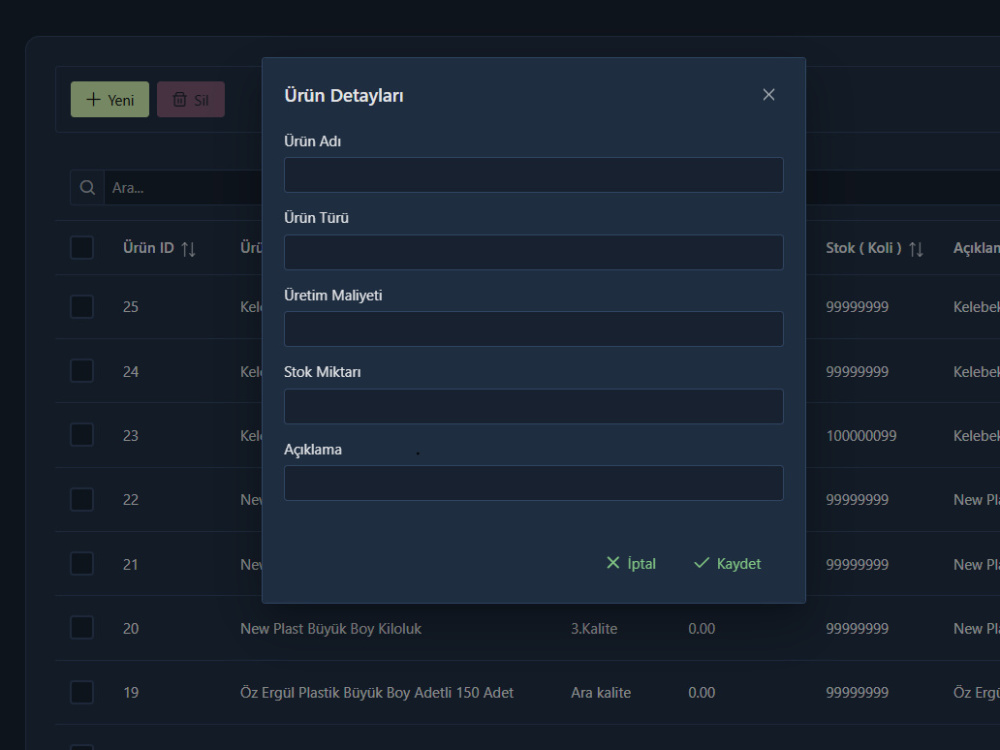Tick the checkbox for ID 19
This screenshot has width=1000, height=750.
pos(82,692)
